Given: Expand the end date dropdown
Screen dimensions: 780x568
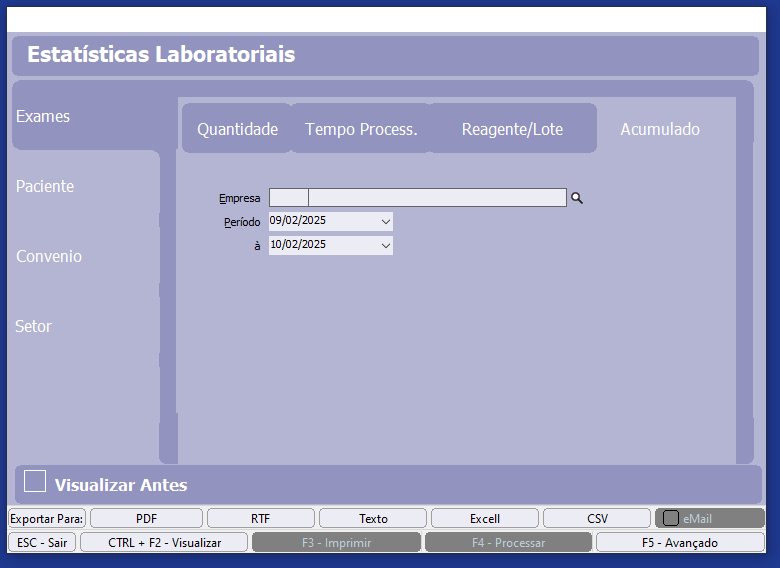Looking at the screenshot, I should click(x=385, y=245).
